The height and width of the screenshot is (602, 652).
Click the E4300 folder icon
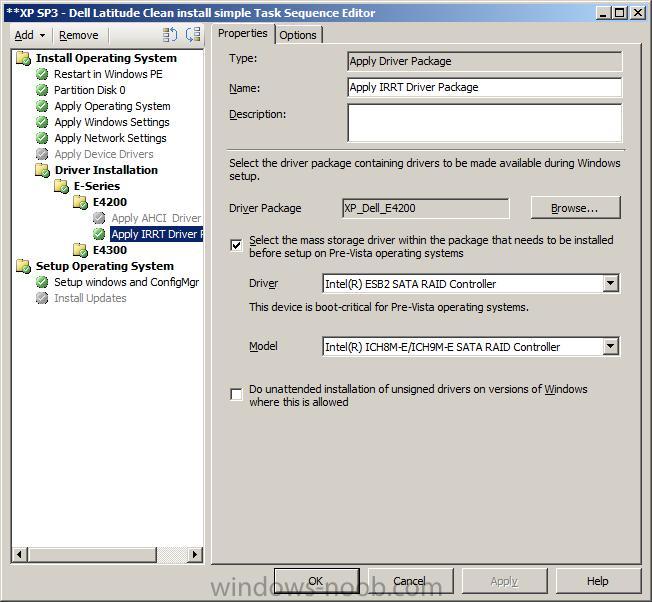pos(80,250)
